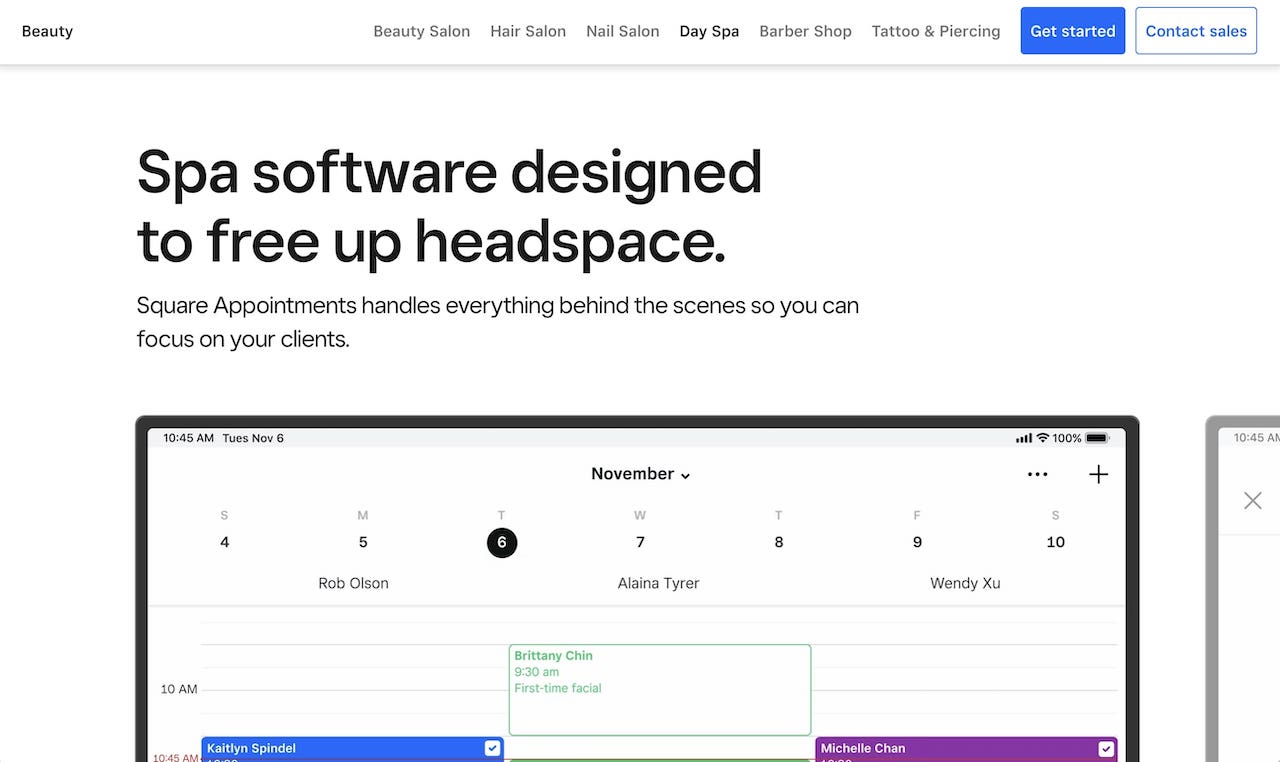Click the Rob Olson staff column header

pyautogui.click(x=353, y=583)
